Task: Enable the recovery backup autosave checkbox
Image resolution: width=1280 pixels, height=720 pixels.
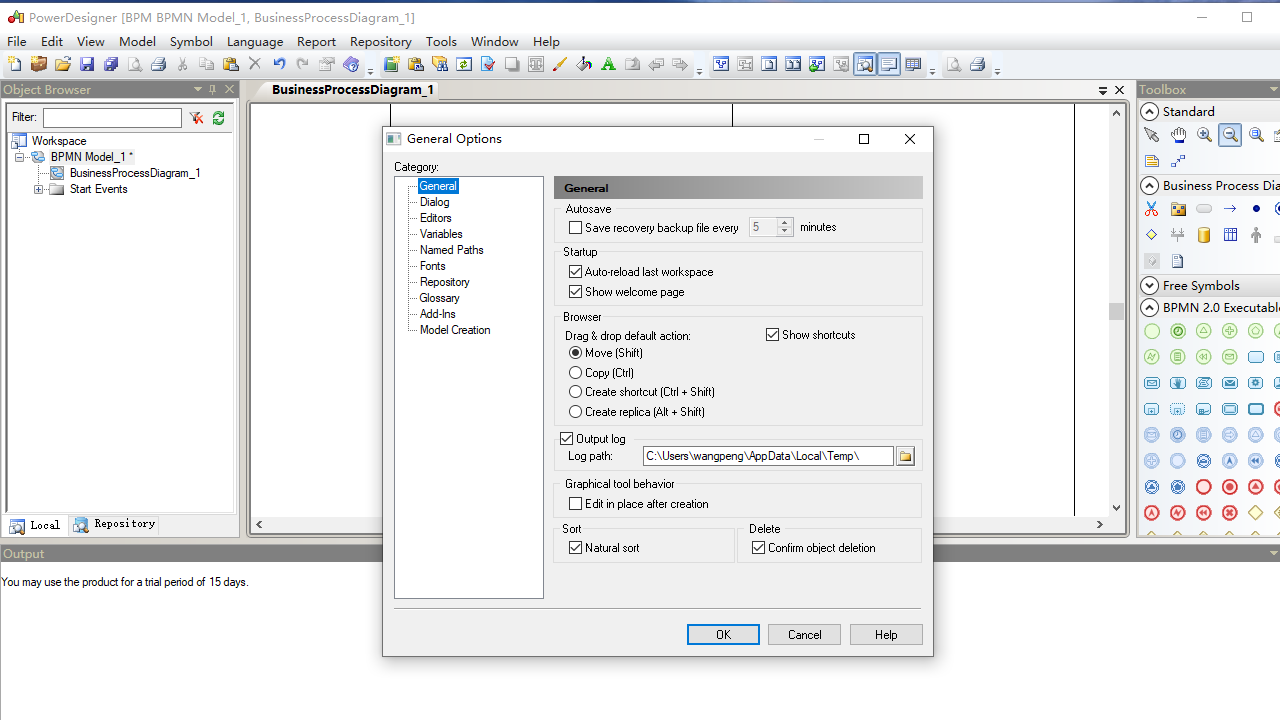Action: coord(575,227)
